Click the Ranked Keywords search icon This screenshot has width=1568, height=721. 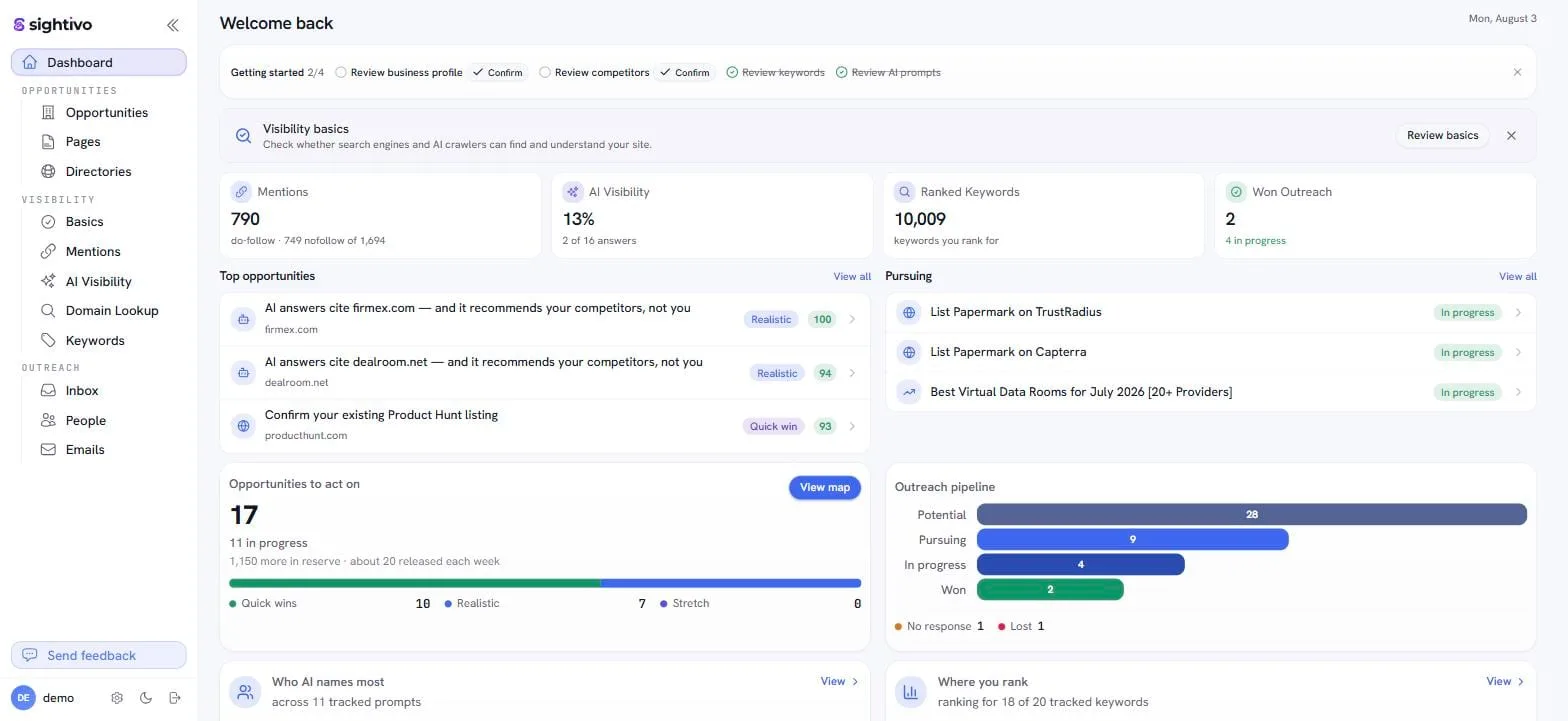pos(904,192)
